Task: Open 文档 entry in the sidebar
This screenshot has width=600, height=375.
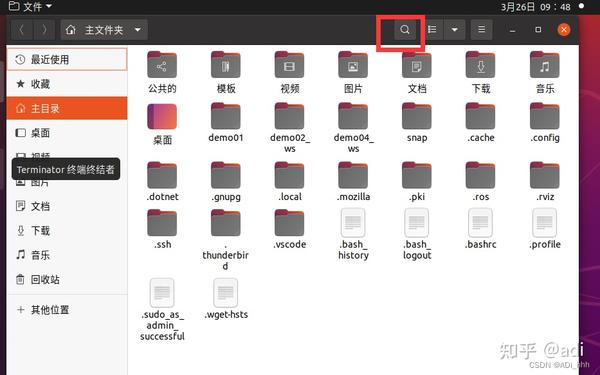Action: pos(67,206)
